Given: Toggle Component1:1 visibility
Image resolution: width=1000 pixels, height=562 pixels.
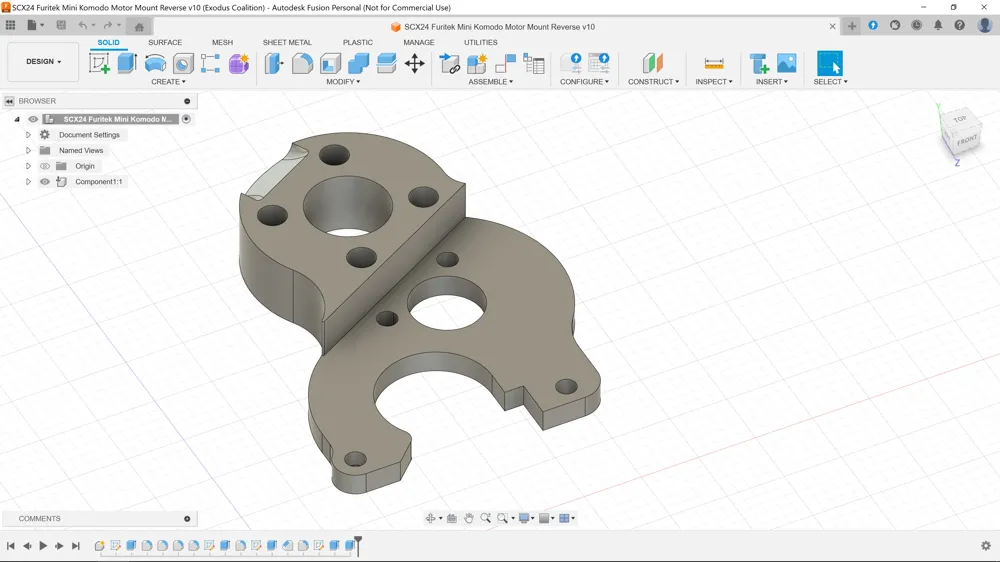Looking at the screenshot, I should pyautogui.click(x=45, y=182).
